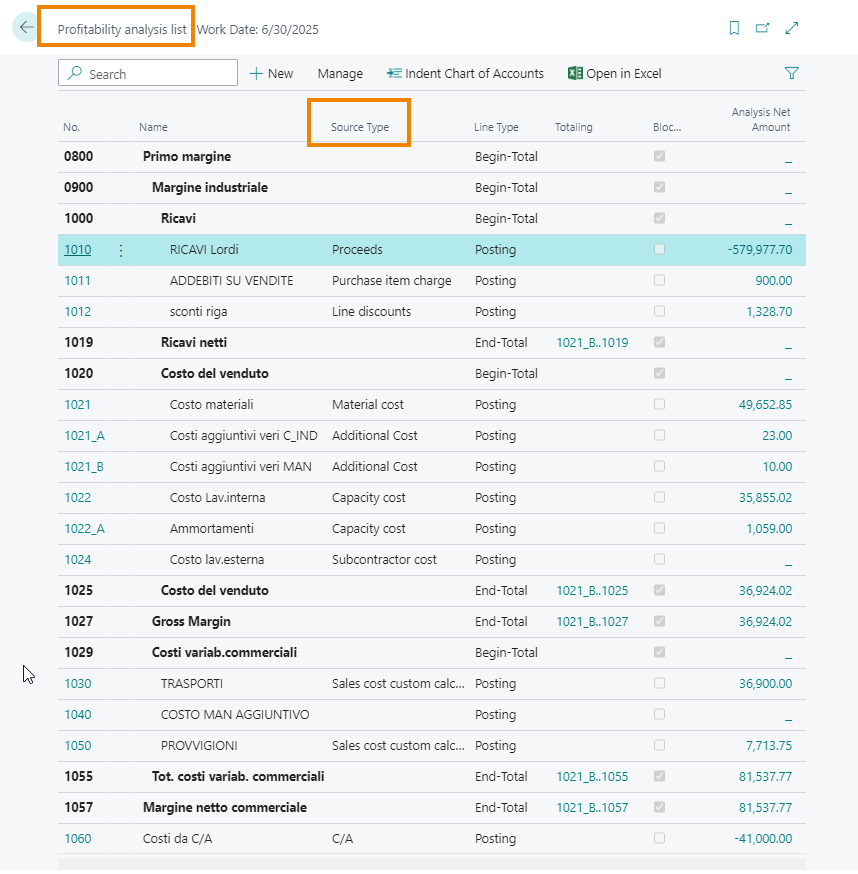Open this page in a new window
Screen dimensions: 858x874
click(x=763, y=28)
